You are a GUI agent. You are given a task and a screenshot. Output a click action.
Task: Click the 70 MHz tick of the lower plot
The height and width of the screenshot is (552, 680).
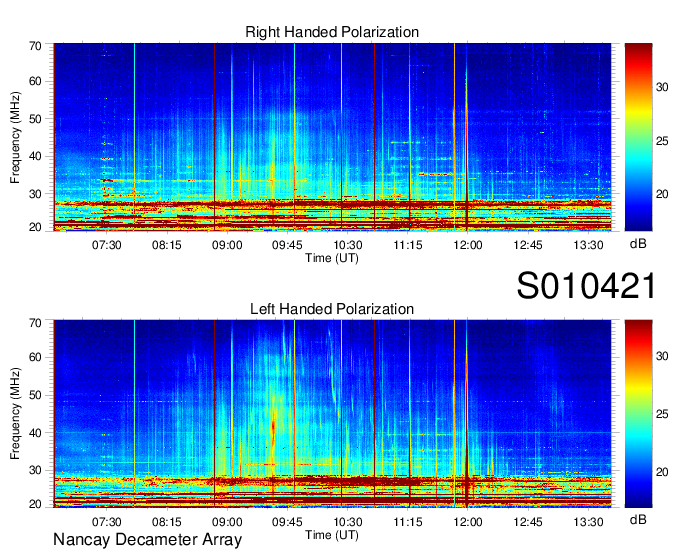click(x=35, y=323)
